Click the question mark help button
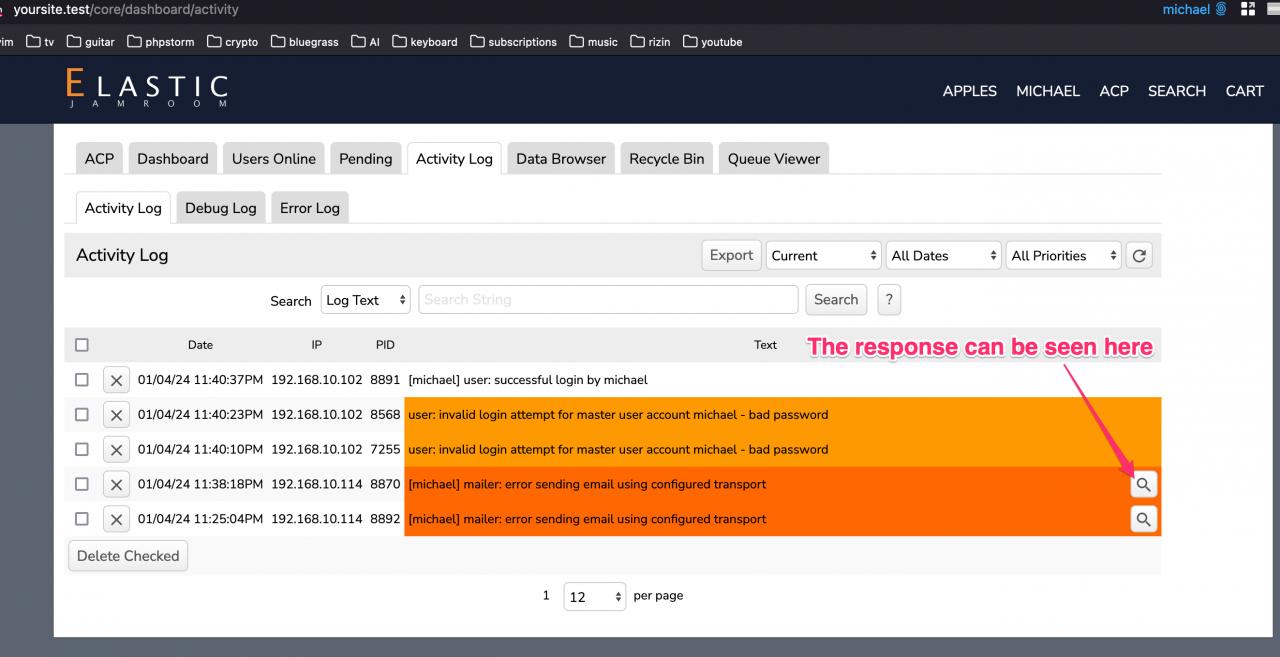Screen dimensions: 1280x657 coord(888,300)
